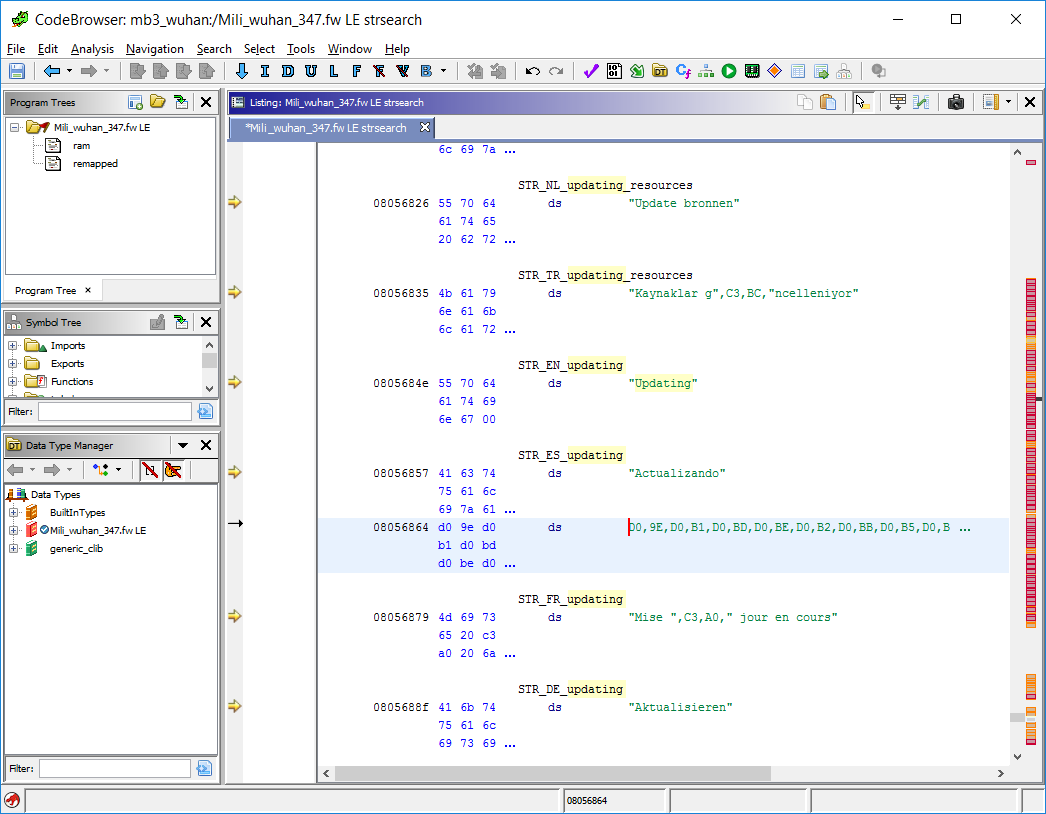Toggle filter pointers in Data Type Manager
The width and height of the screenshot is (1046, 814).
tap(173, 470)
